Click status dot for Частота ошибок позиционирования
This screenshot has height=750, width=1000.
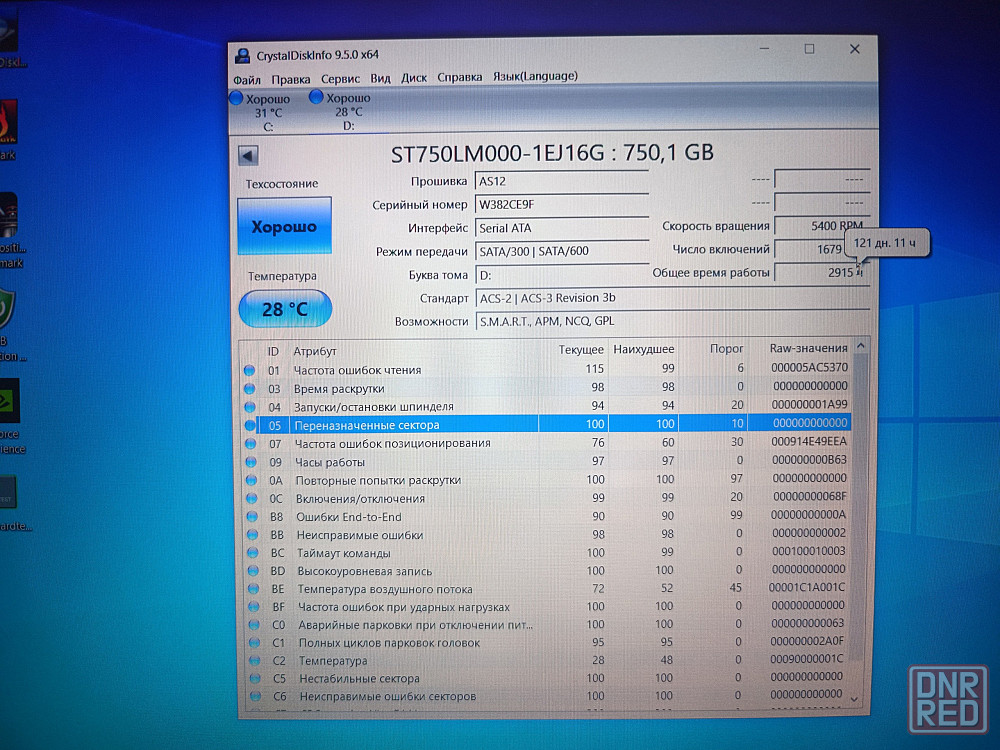coord(251,444)
